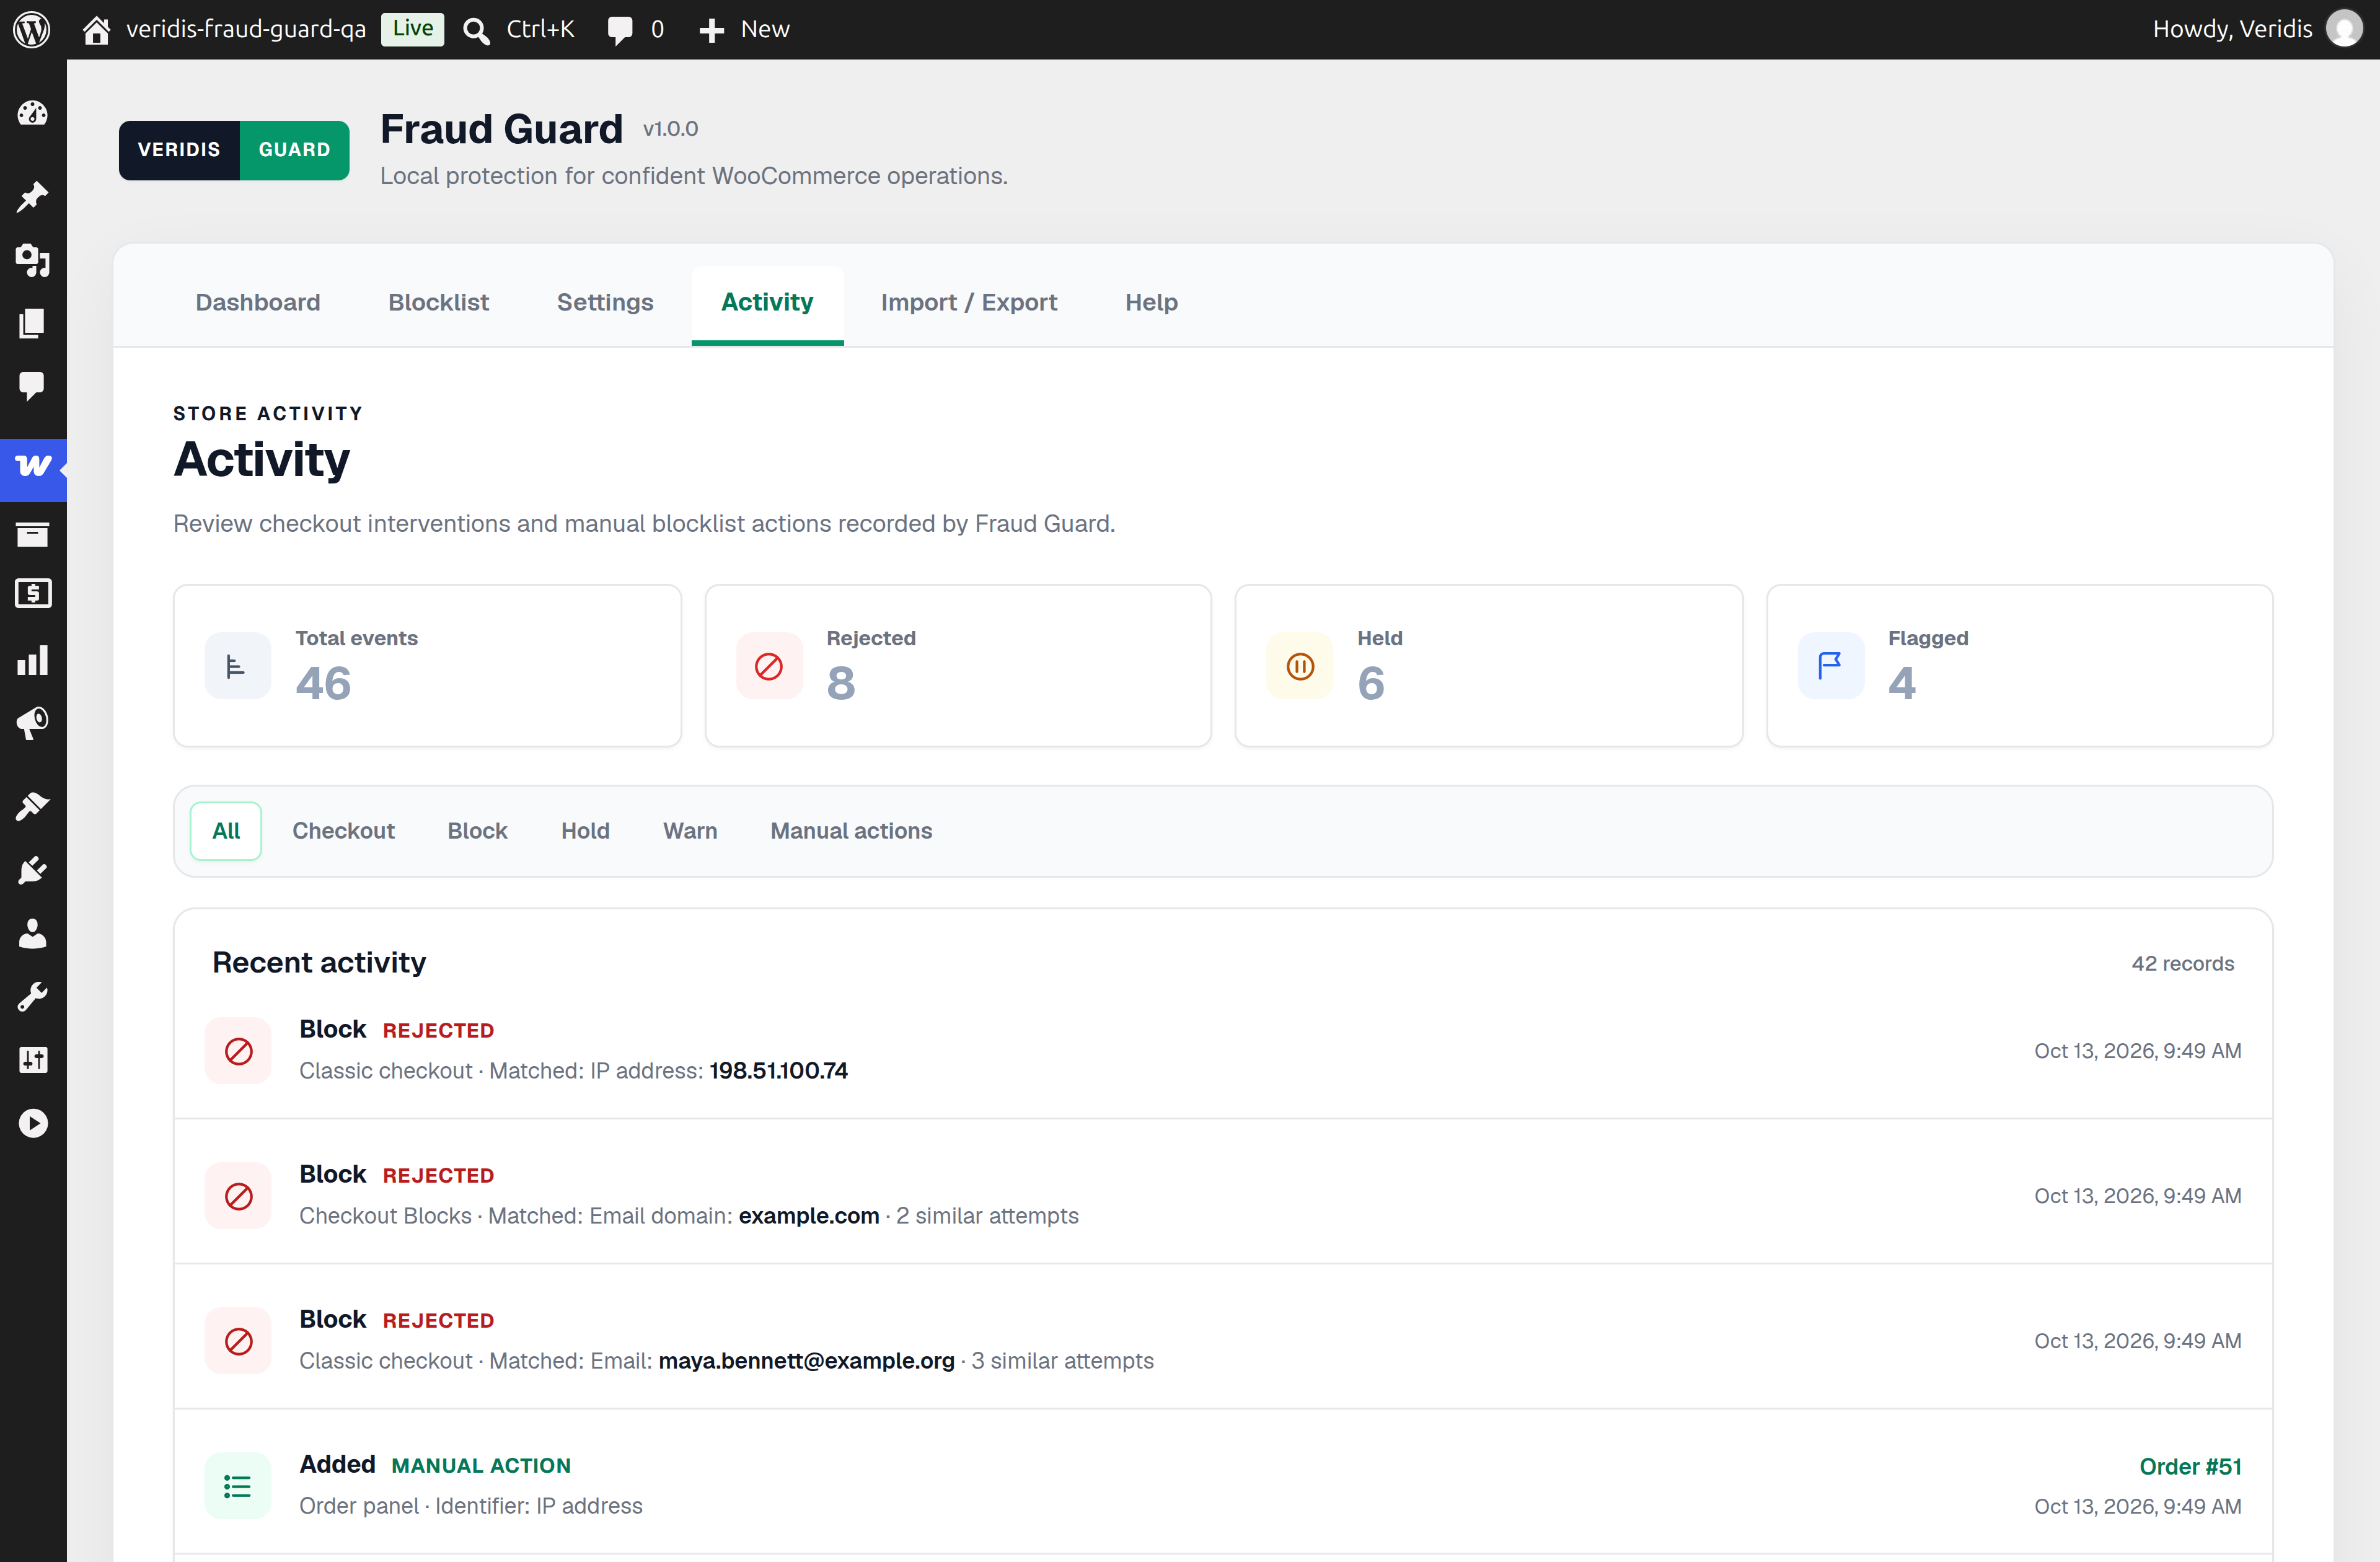Click the Flagged card's flag icon
This screenshot has height=1562, width=2380.
pos(1831,666)
